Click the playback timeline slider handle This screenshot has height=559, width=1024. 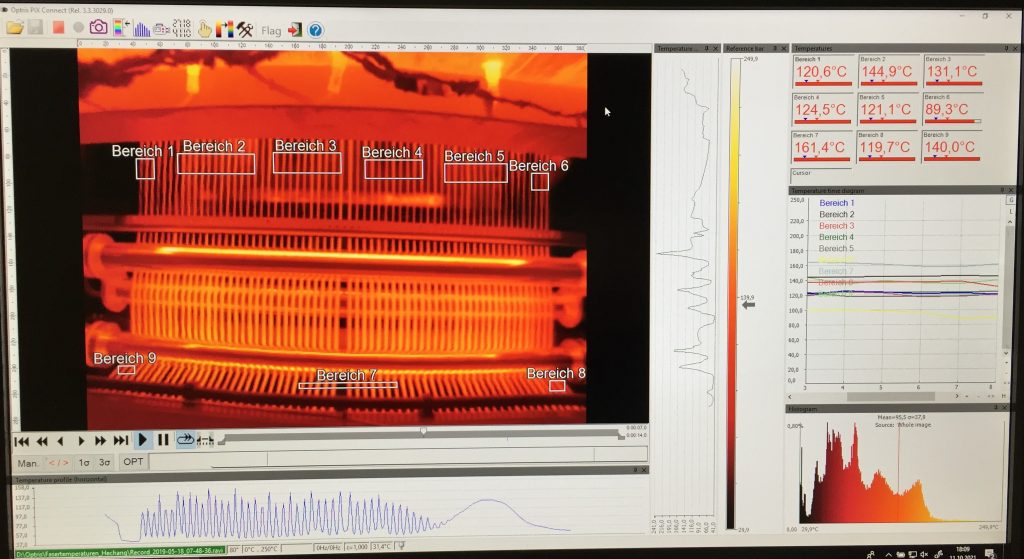tap(423, 432)
